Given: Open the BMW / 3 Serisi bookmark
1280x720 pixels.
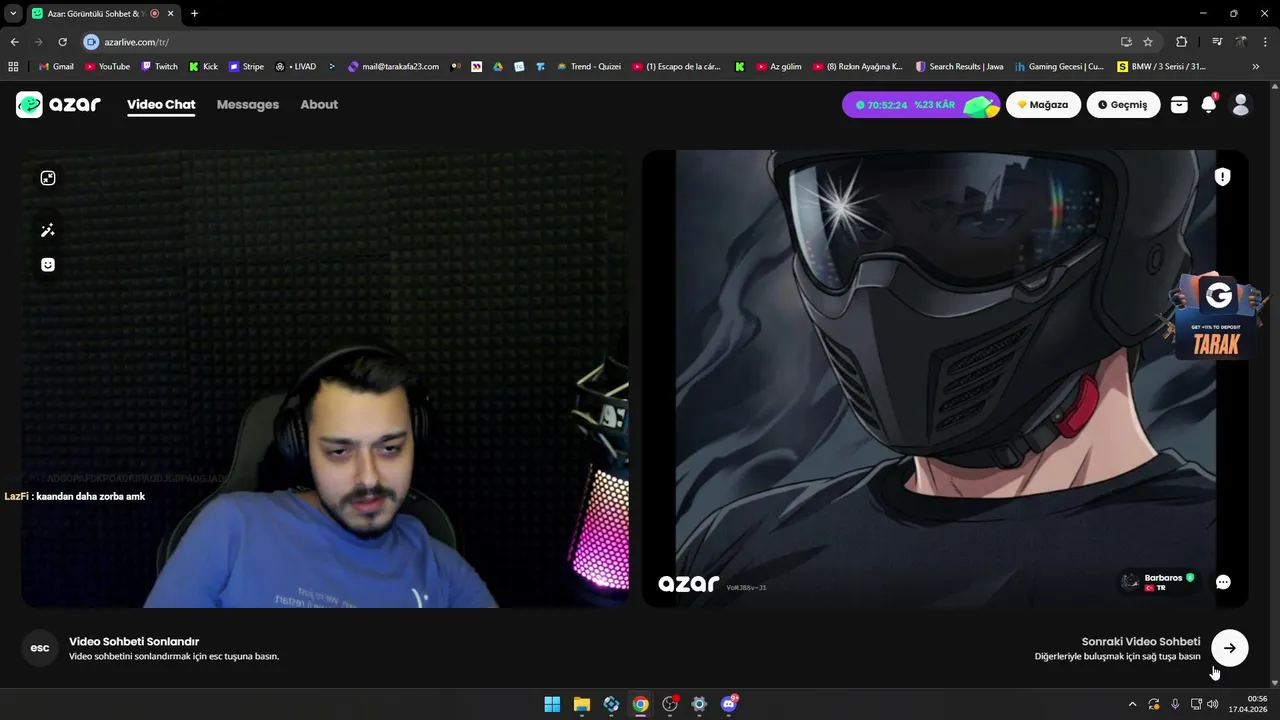Looking at the screenshot, I should (x=1161, y=67).
